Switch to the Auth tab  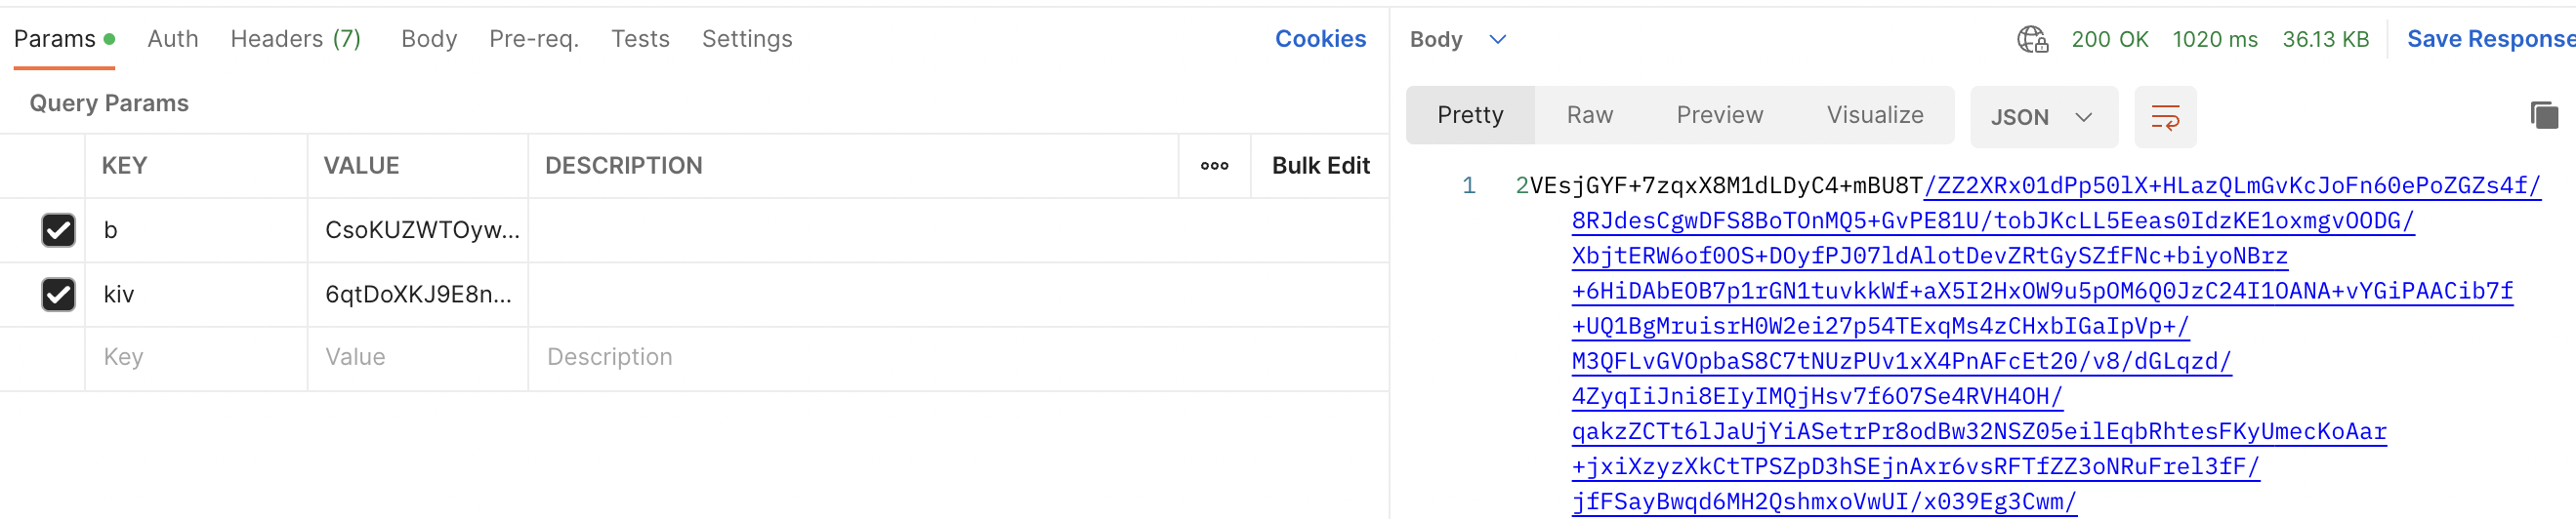coord(173,39)
